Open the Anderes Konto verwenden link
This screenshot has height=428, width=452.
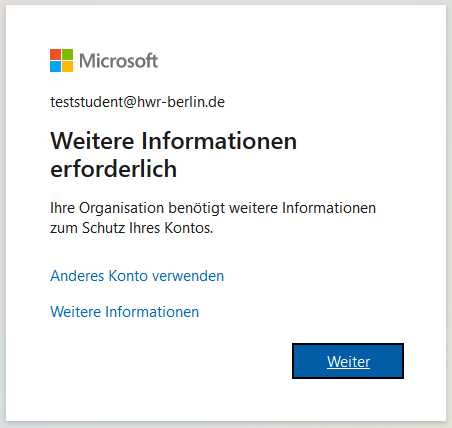click(137, 276)
